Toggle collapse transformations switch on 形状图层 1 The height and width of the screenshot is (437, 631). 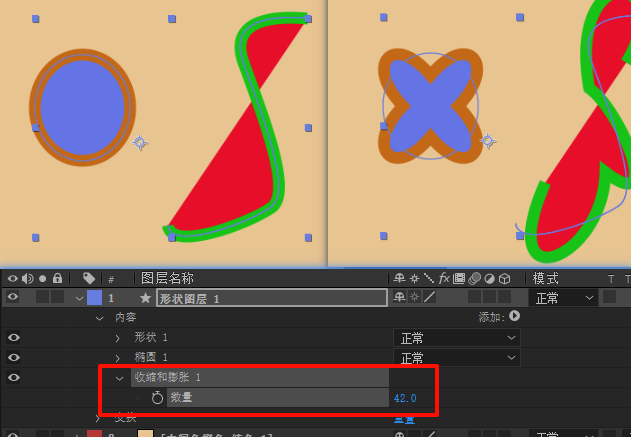tap(414, 297)
